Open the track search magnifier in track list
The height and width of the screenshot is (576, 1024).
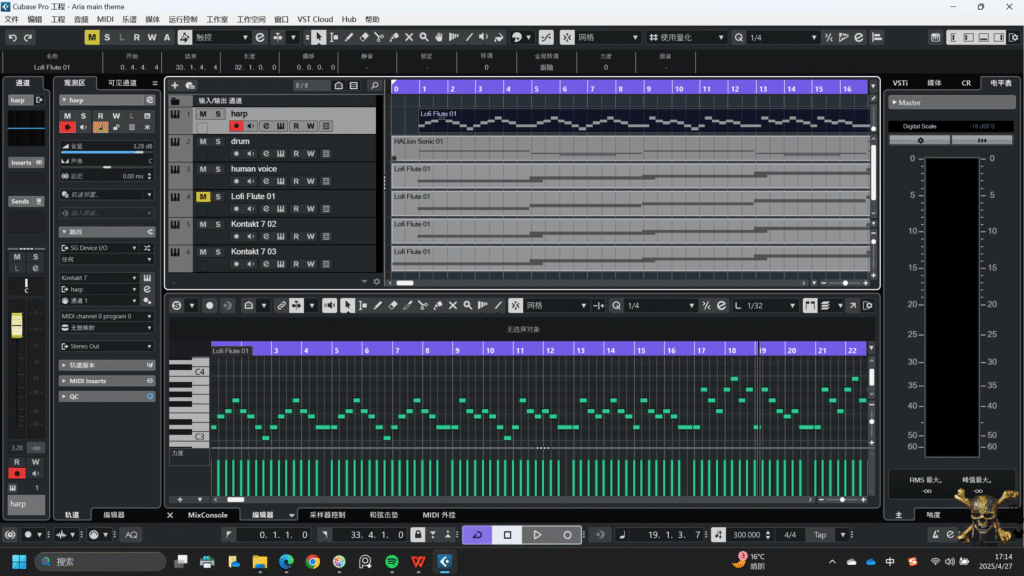pyautogui.click(x=374, y=86)
